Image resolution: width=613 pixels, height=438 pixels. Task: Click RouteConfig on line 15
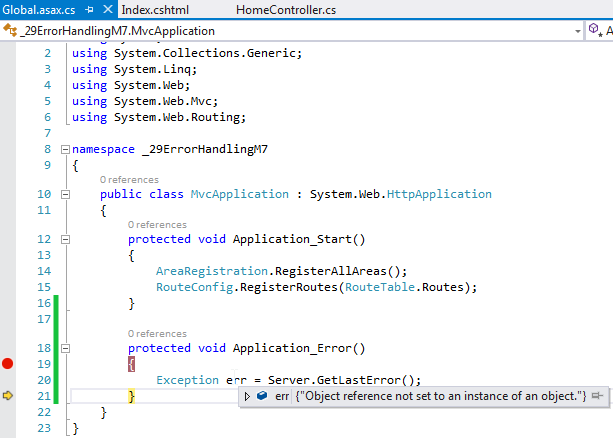[x=195, y=287]
